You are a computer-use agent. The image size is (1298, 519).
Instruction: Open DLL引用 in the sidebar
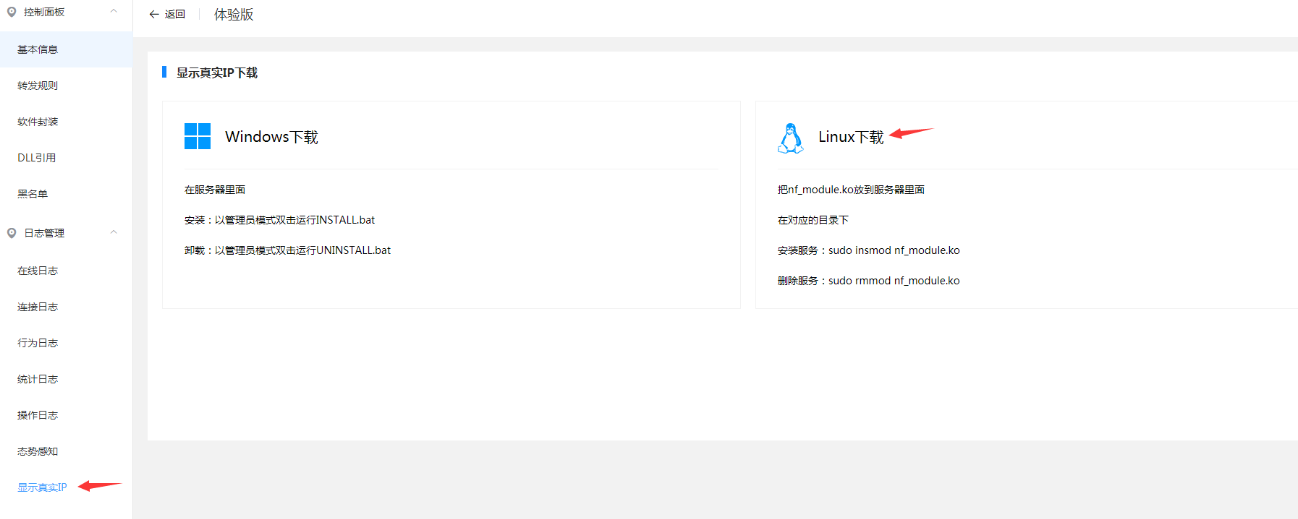coord(66,157)
